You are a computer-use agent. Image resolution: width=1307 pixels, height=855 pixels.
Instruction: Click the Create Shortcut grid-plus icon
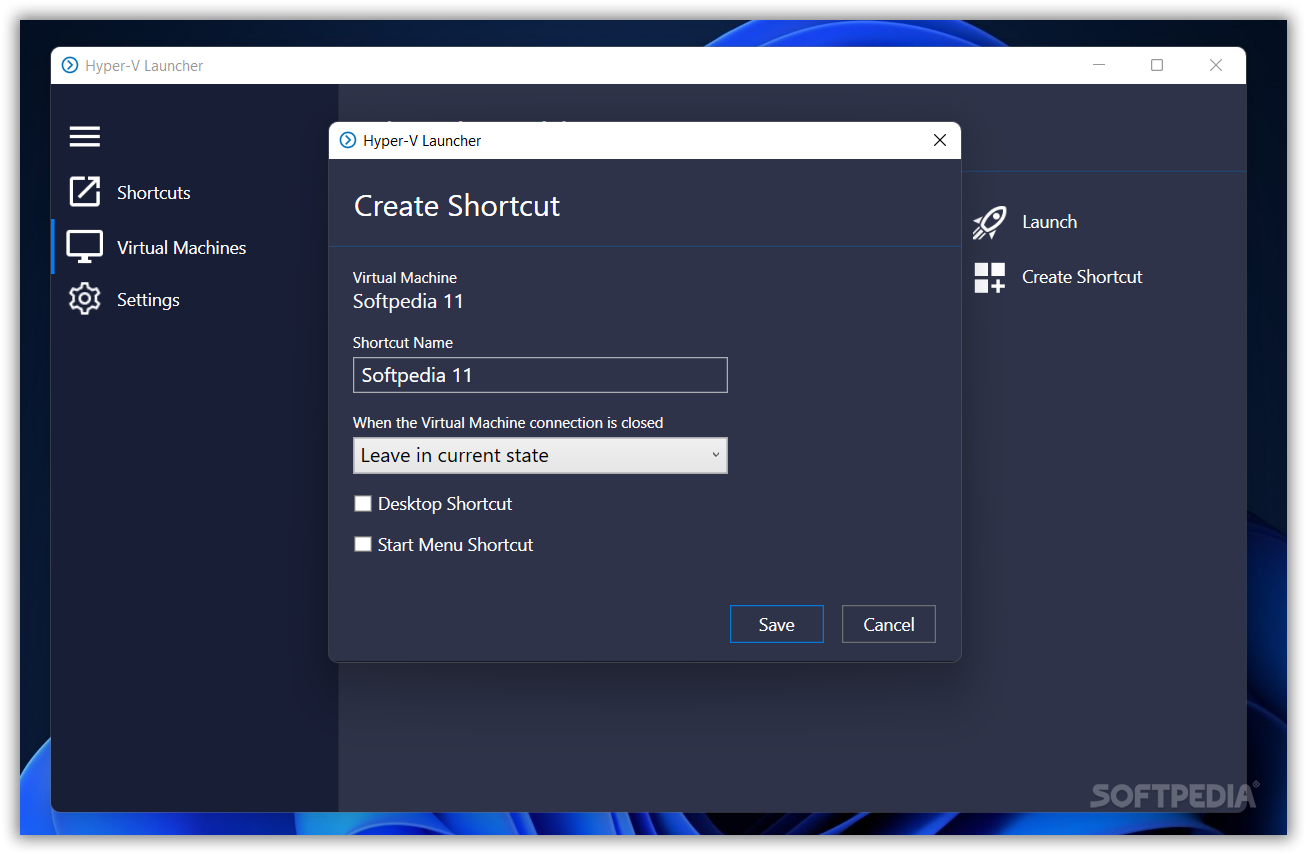point(990,277)
